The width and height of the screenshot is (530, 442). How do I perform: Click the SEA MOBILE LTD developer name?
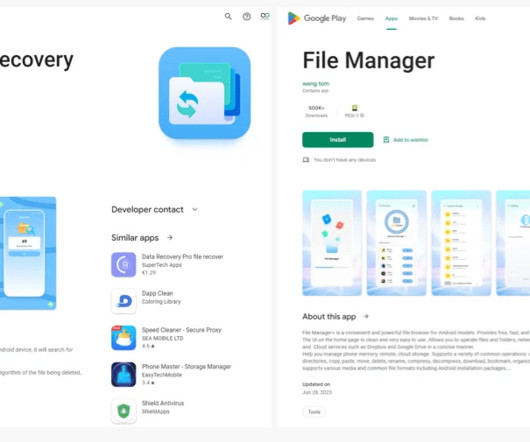[162, 338]
